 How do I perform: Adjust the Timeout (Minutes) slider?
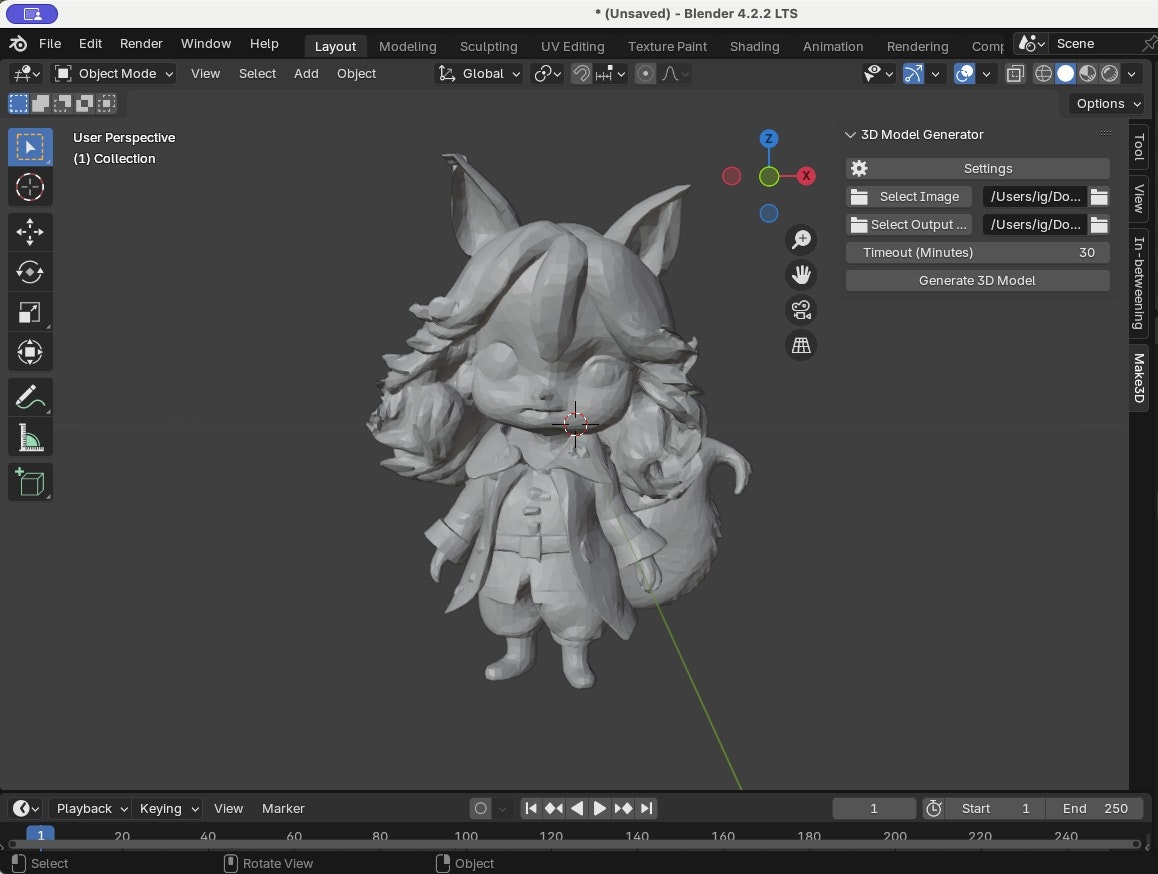click(977, 253)
